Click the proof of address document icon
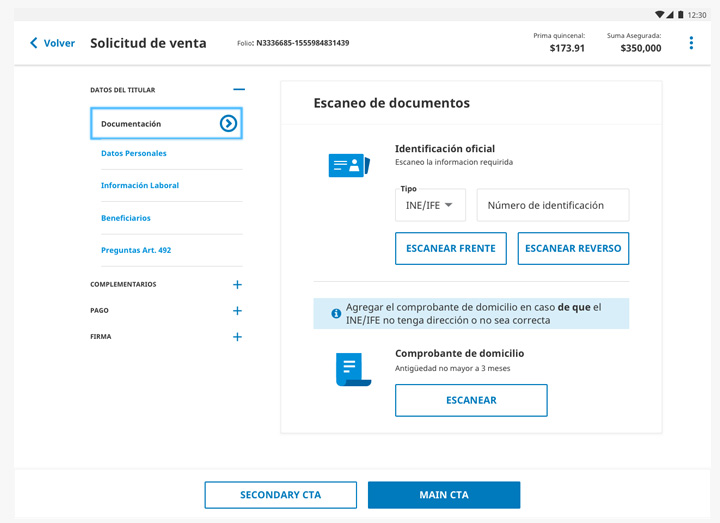The height and width of the screenshot is (523, 720). click(353, 369)
